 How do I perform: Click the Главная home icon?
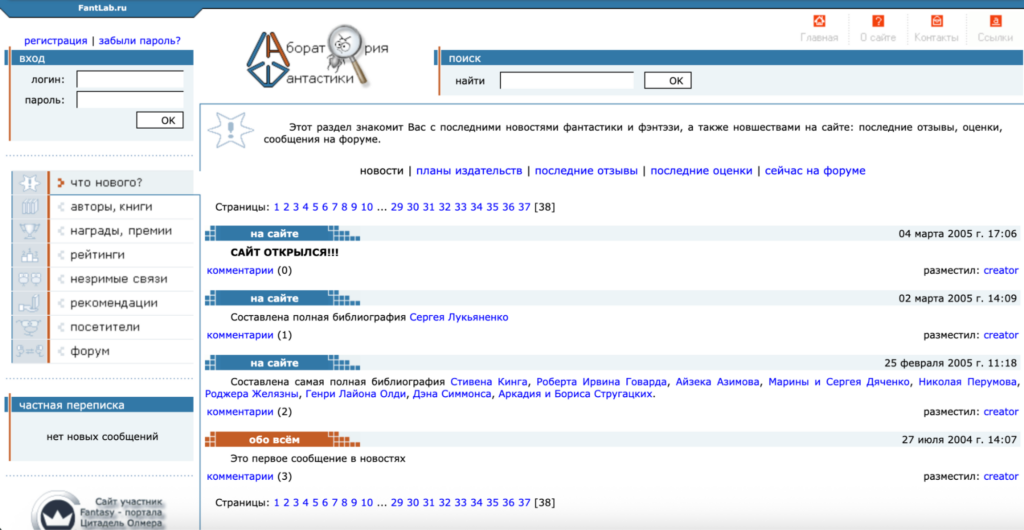click(x=819, y=22)
